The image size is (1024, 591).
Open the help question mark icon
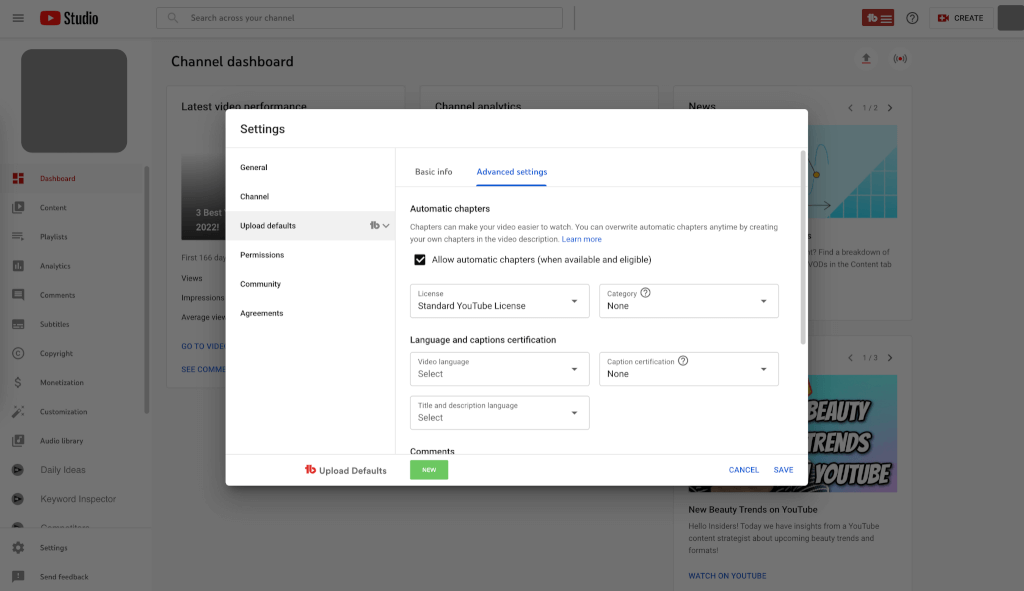(x=912, y=18)
